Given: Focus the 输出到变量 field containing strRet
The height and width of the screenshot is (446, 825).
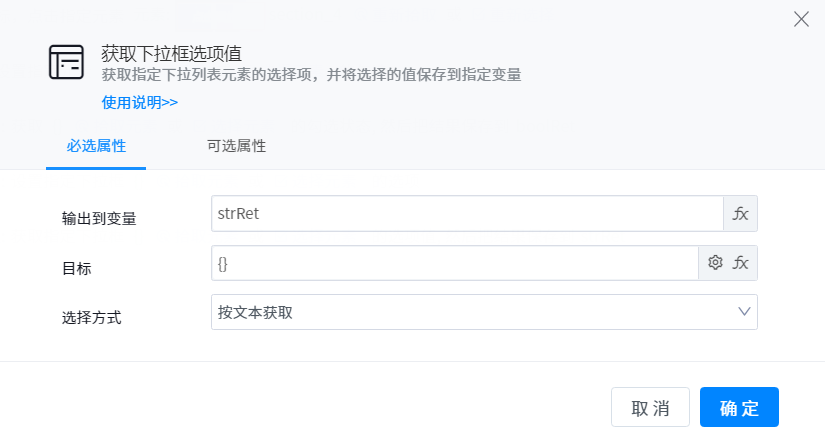Looking at the screenshot, I should pos(467,214).
